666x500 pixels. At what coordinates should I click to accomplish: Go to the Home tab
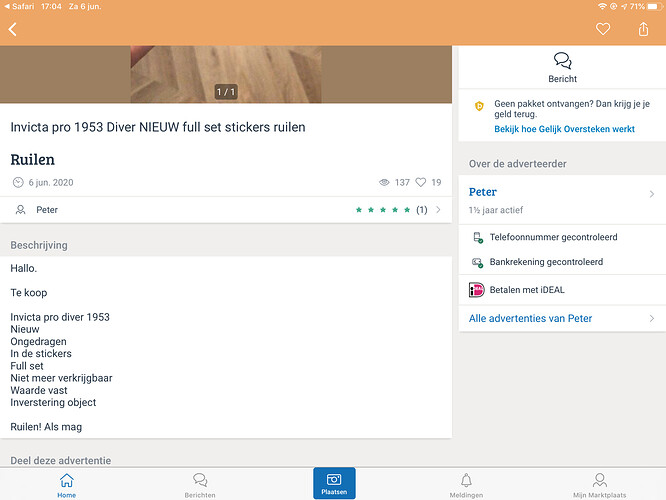pos(67,485)
